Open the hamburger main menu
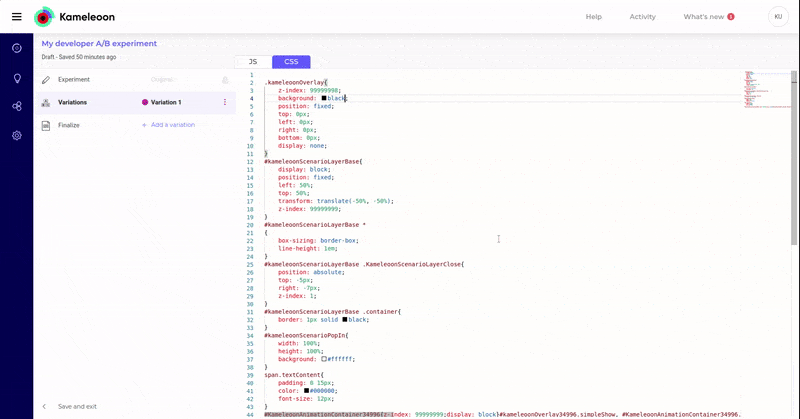 tap(16, 16)
